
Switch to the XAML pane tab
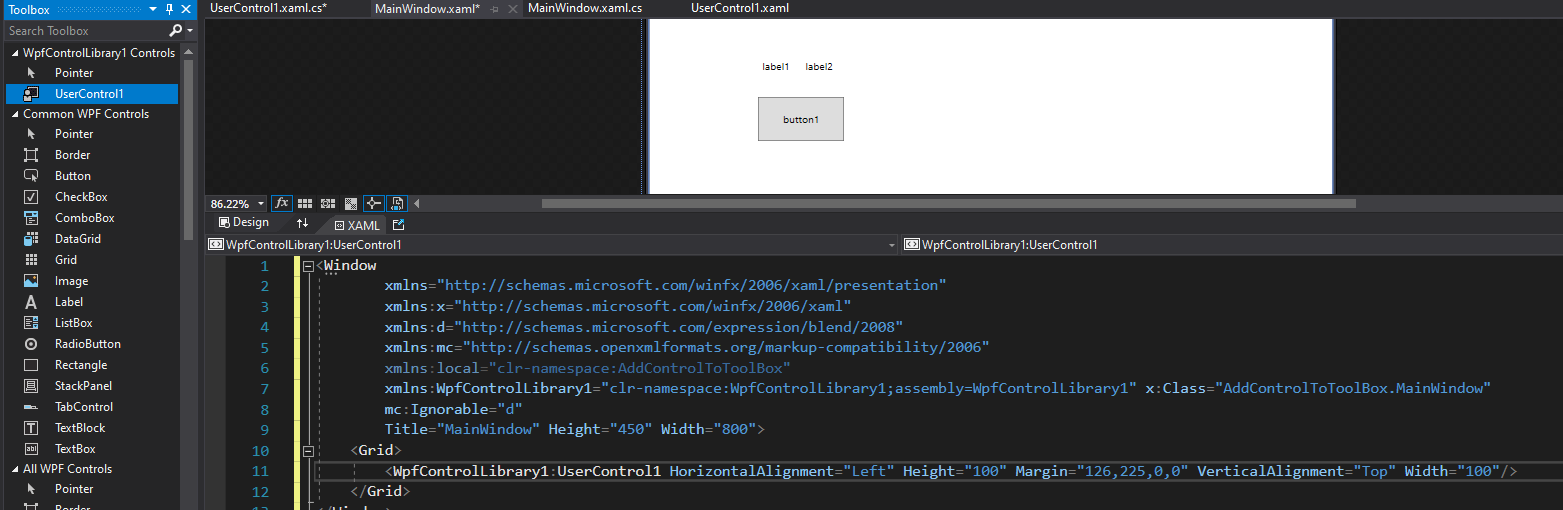click(x=357, y=225)
